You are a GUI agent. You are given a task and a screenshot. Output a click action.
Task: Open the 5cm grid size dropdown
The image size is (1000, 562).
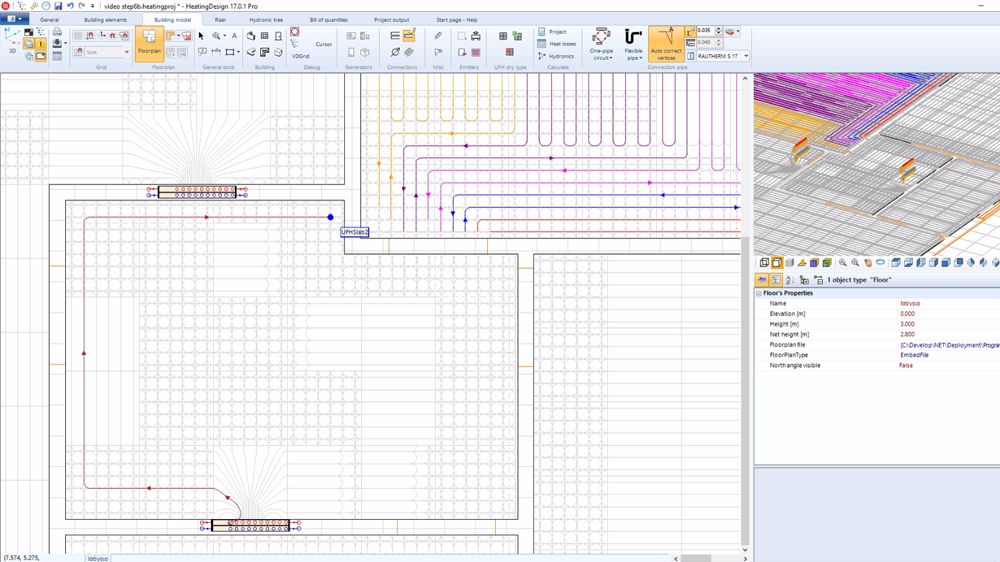coord(126,52)
